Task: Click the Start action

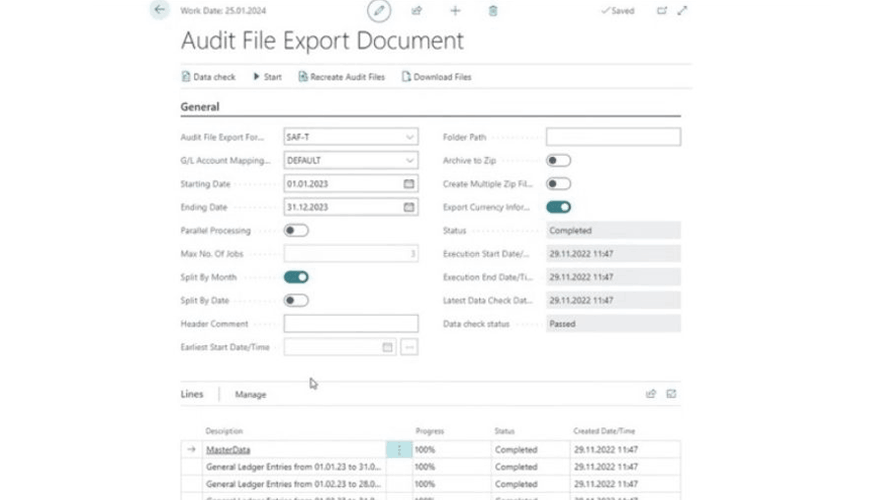Action: point(267,77)
